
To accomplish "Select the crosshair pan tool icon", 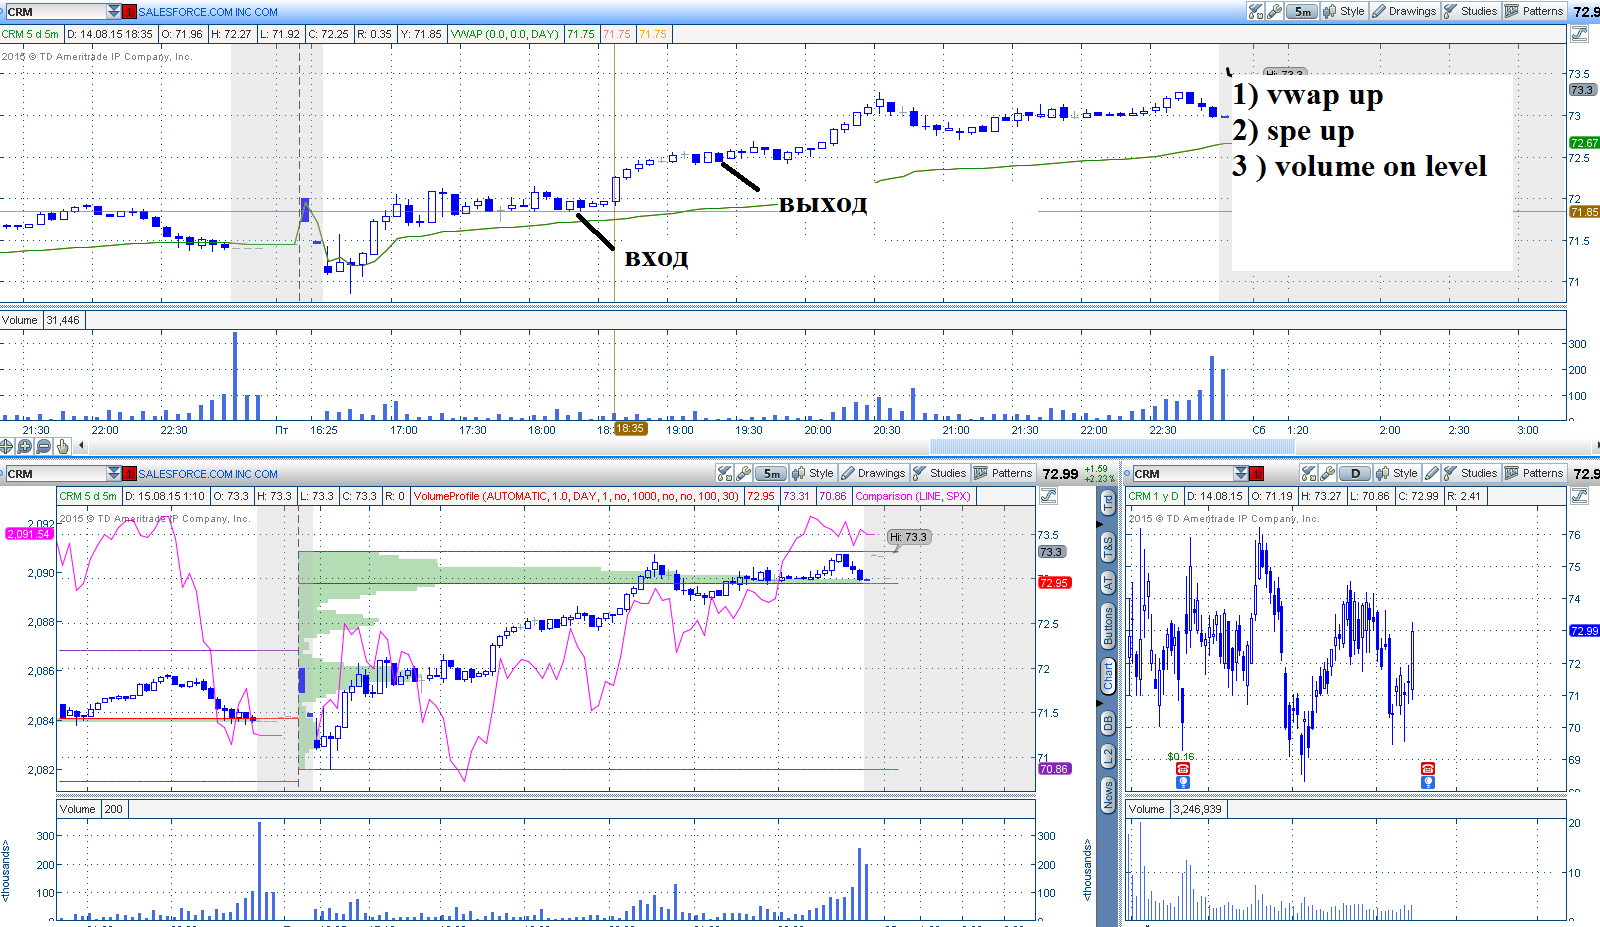I will click(7, 446).
